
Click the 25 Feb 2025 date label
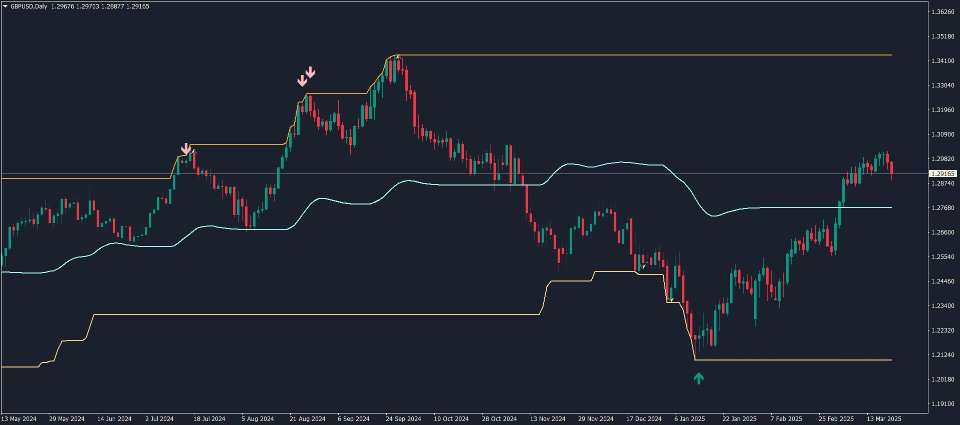point(837,419)
